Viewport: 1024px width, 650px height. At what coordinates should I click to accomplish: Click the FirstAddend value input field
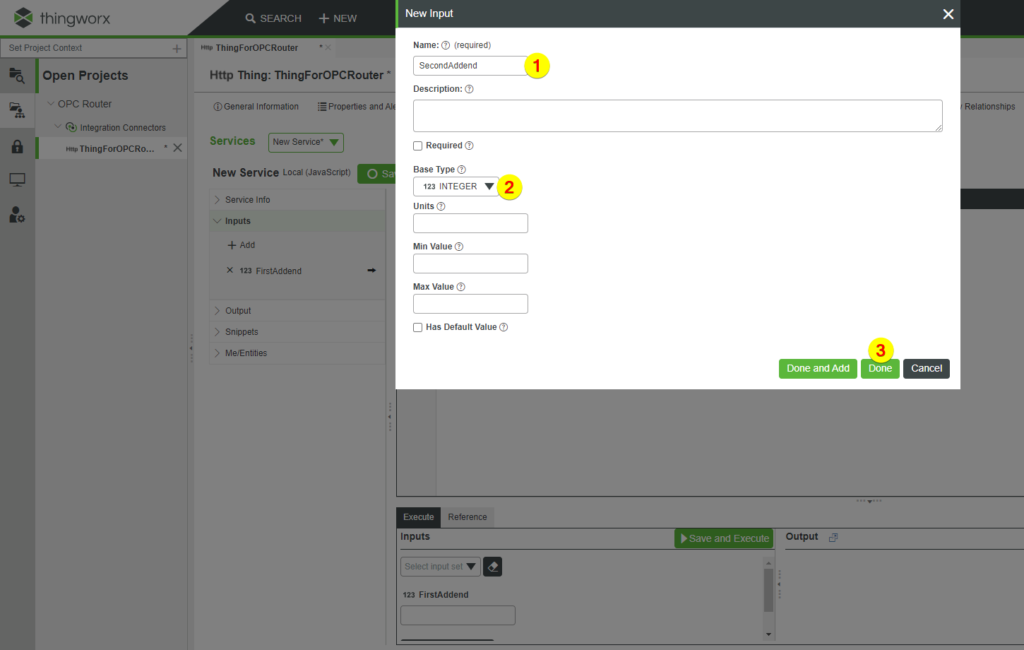[x=457, y=615]
